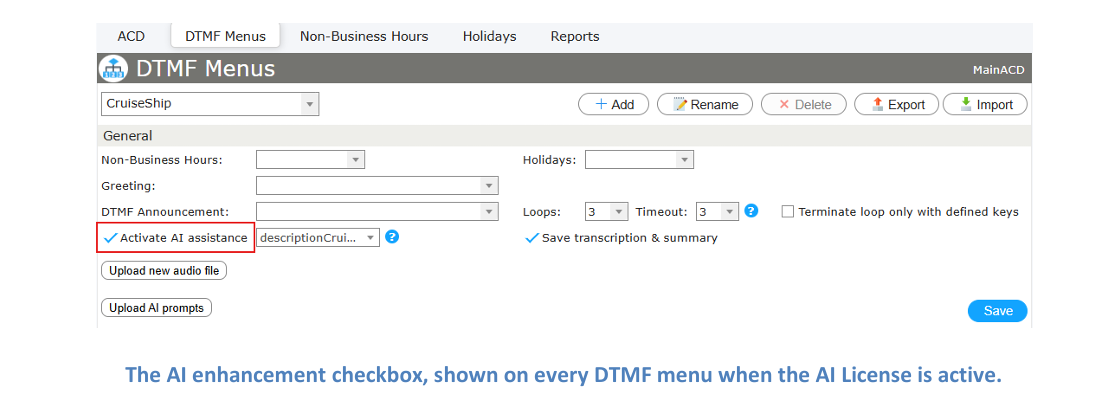This screenshot has height=409, width=1120.
Task: Open the Non-Business Hours dropdown
Action: click(x=311, y=160)
